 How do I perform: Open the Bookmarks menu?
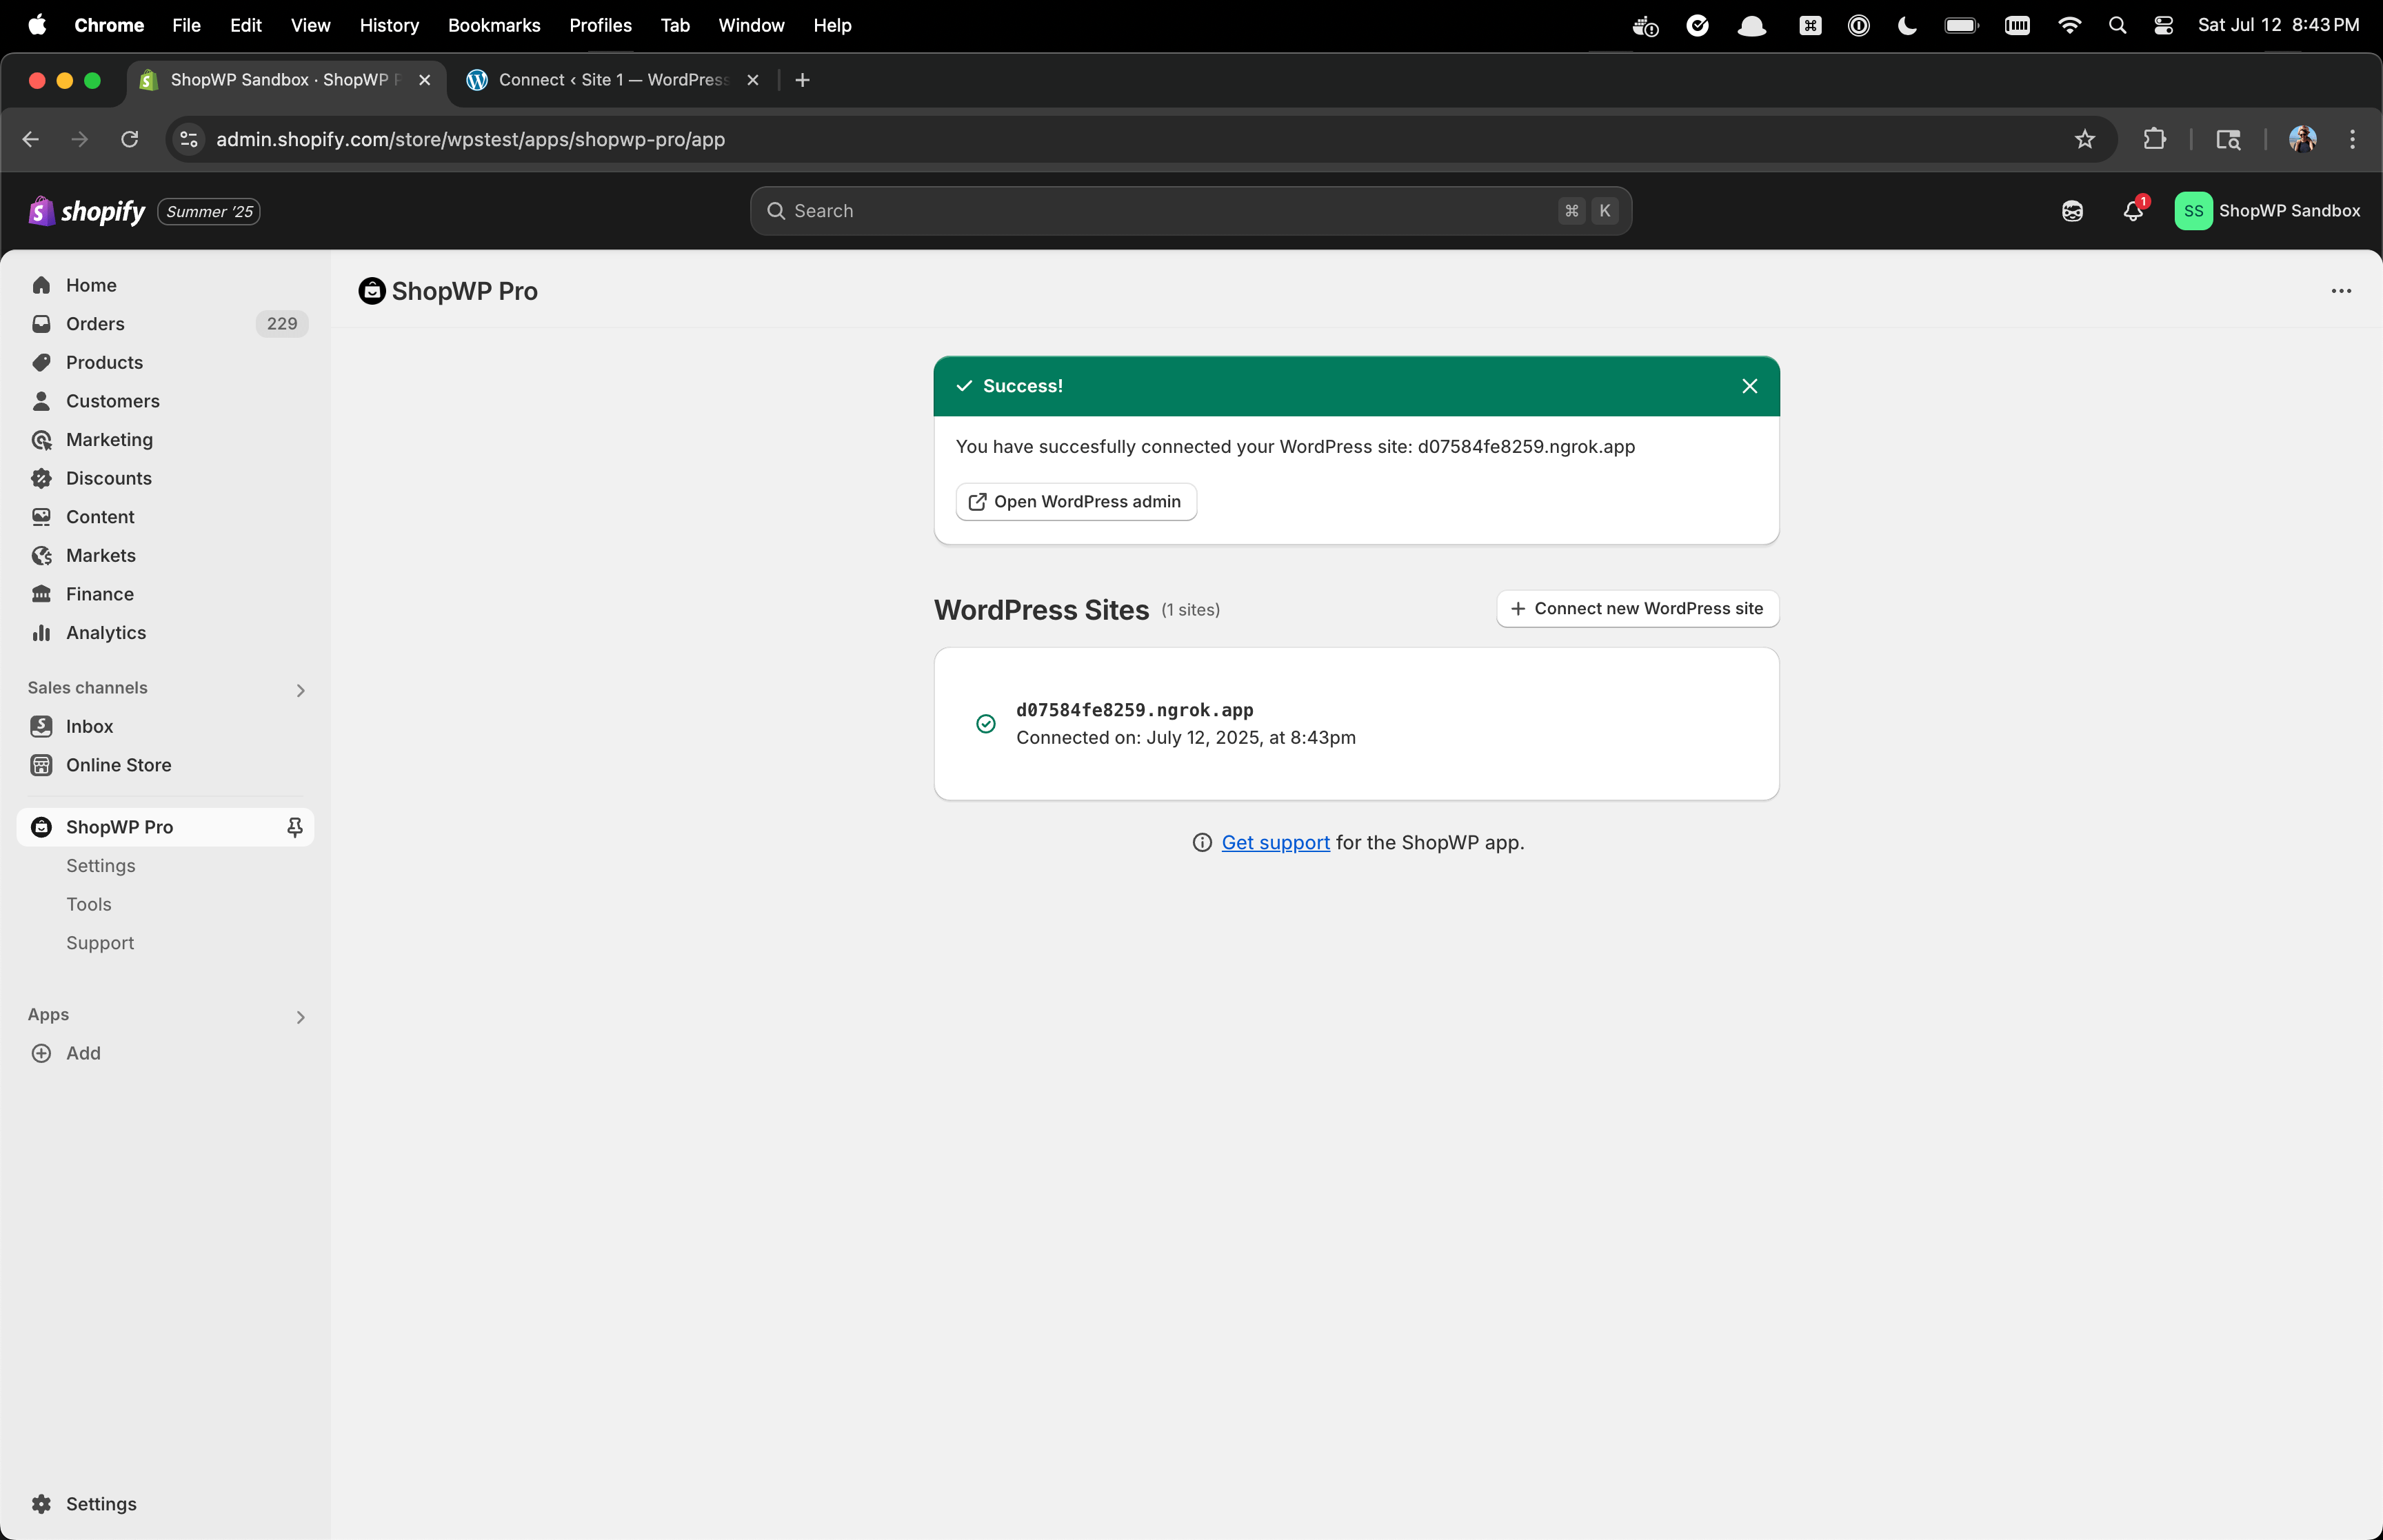[x=494, y=25]
